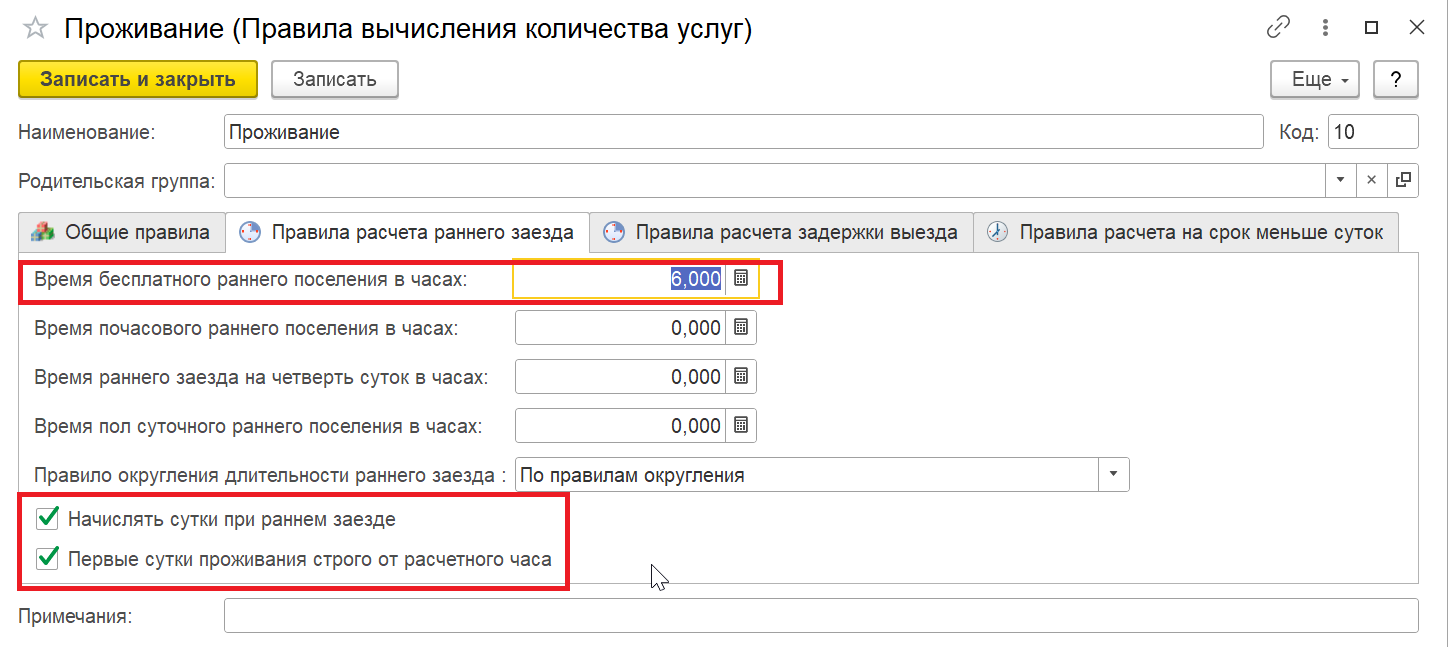Click the clock icon on short-stay rules tab

pos(997,233)
